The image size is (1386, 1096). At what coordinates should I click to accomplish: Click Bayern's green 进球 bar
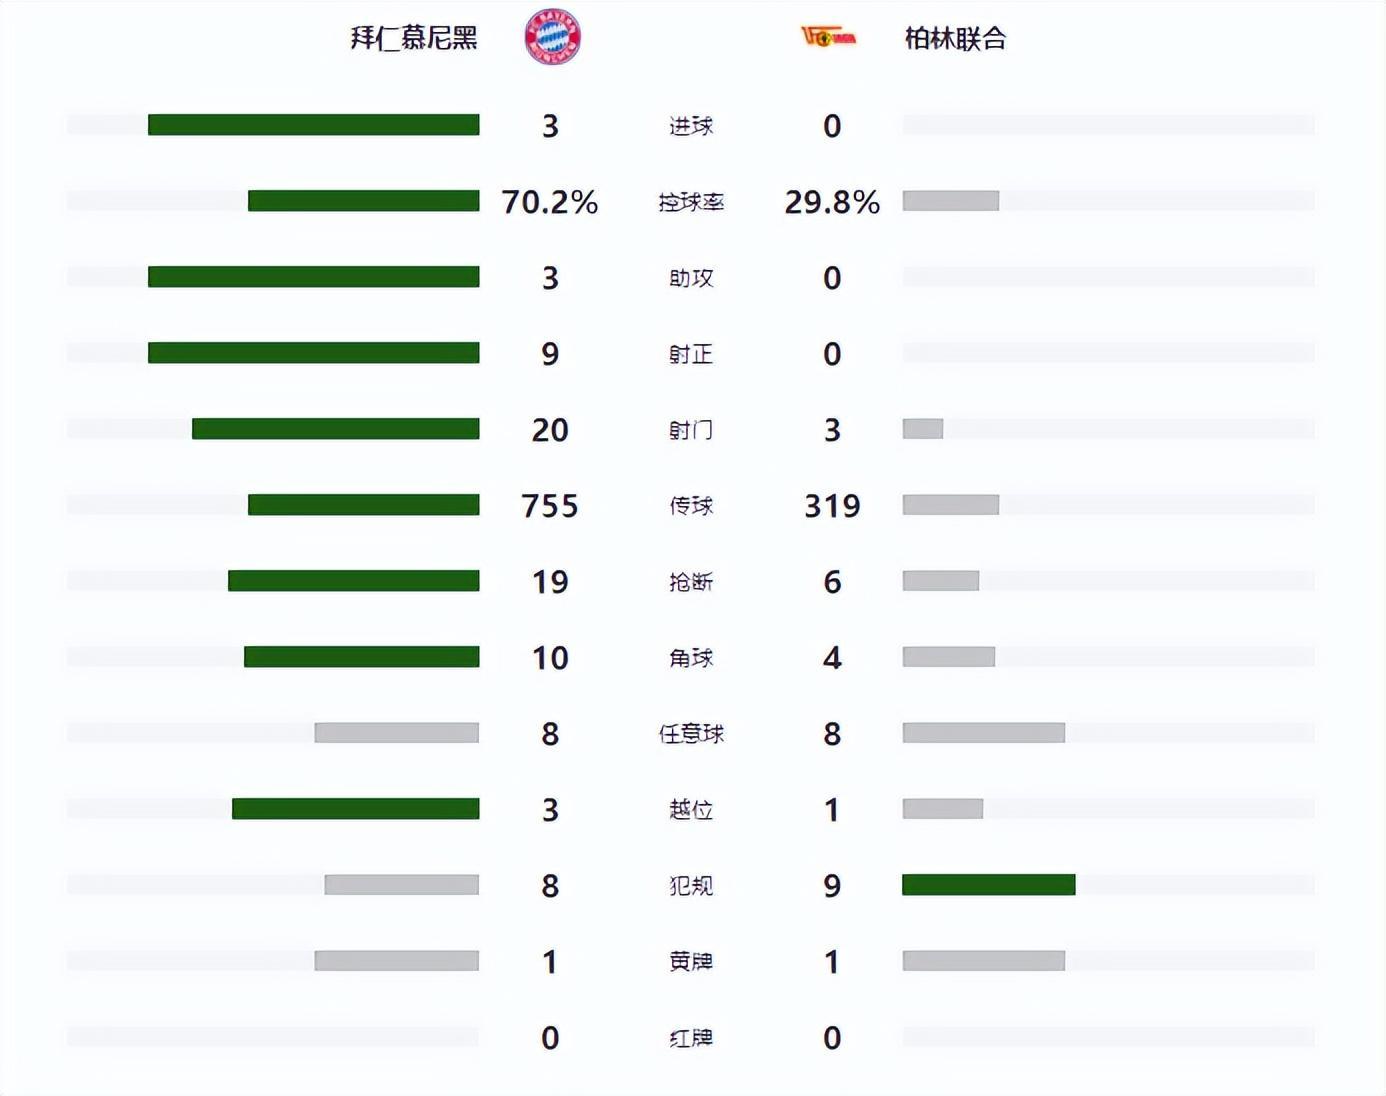point(314,125)
